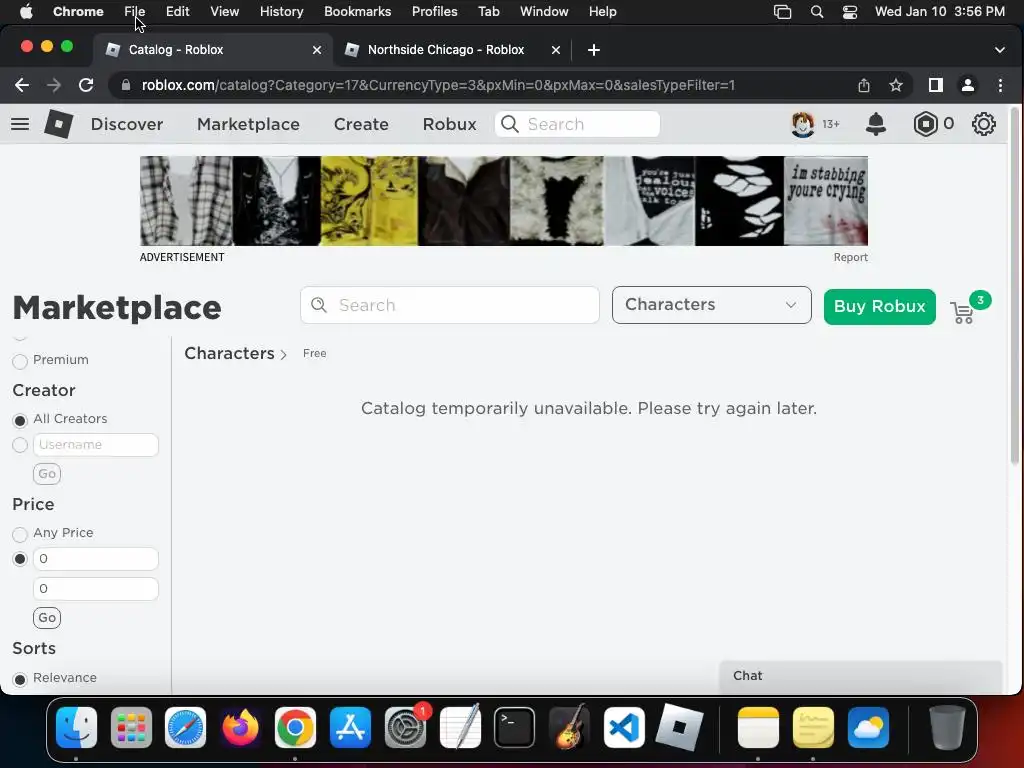Open Finder from the dock
This screenshot has height=768, width=1024.
tap(76, 728)
